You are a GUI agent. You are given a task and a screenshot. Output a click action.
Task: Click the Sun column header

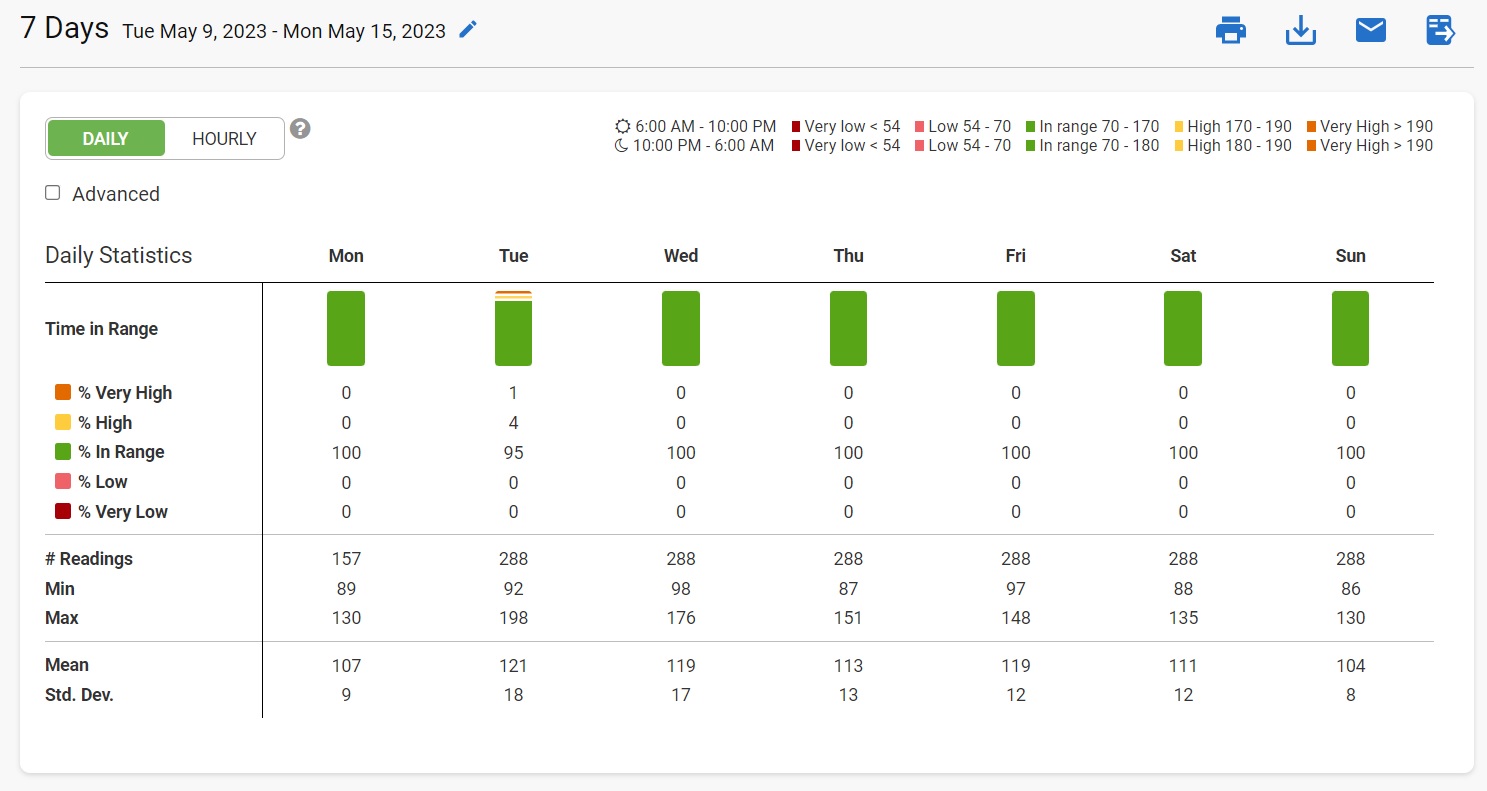click(1350, 256)
